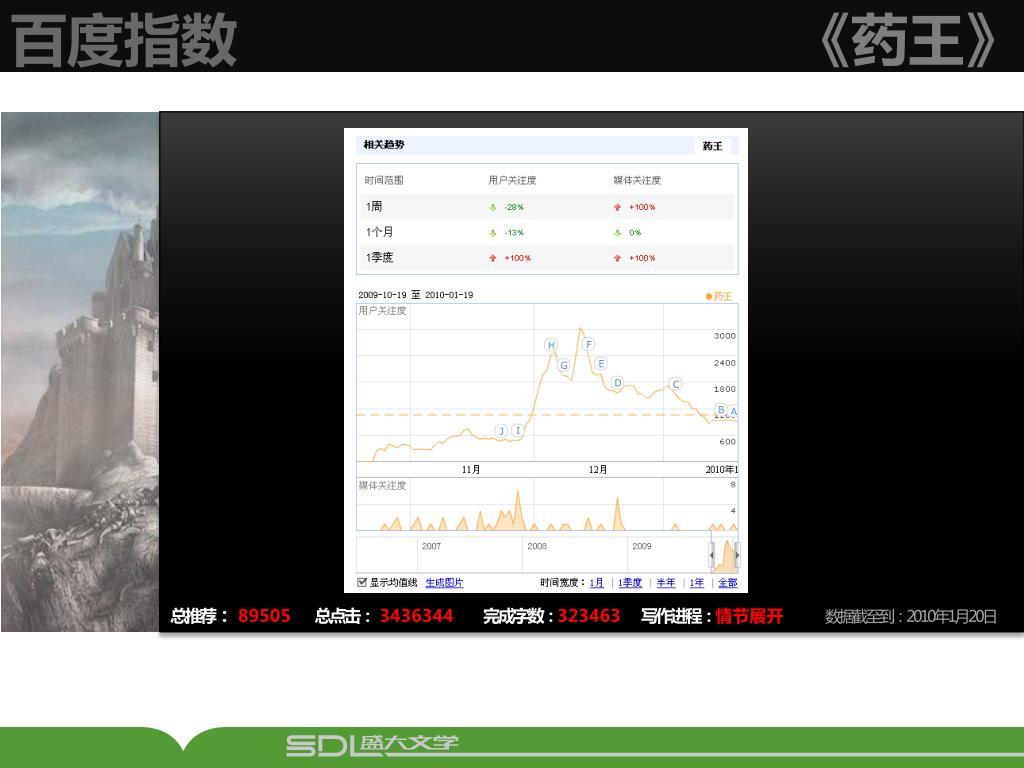Set time width to 1季度
Viewport: 1024px width, 768px height.
click(630, 583)
